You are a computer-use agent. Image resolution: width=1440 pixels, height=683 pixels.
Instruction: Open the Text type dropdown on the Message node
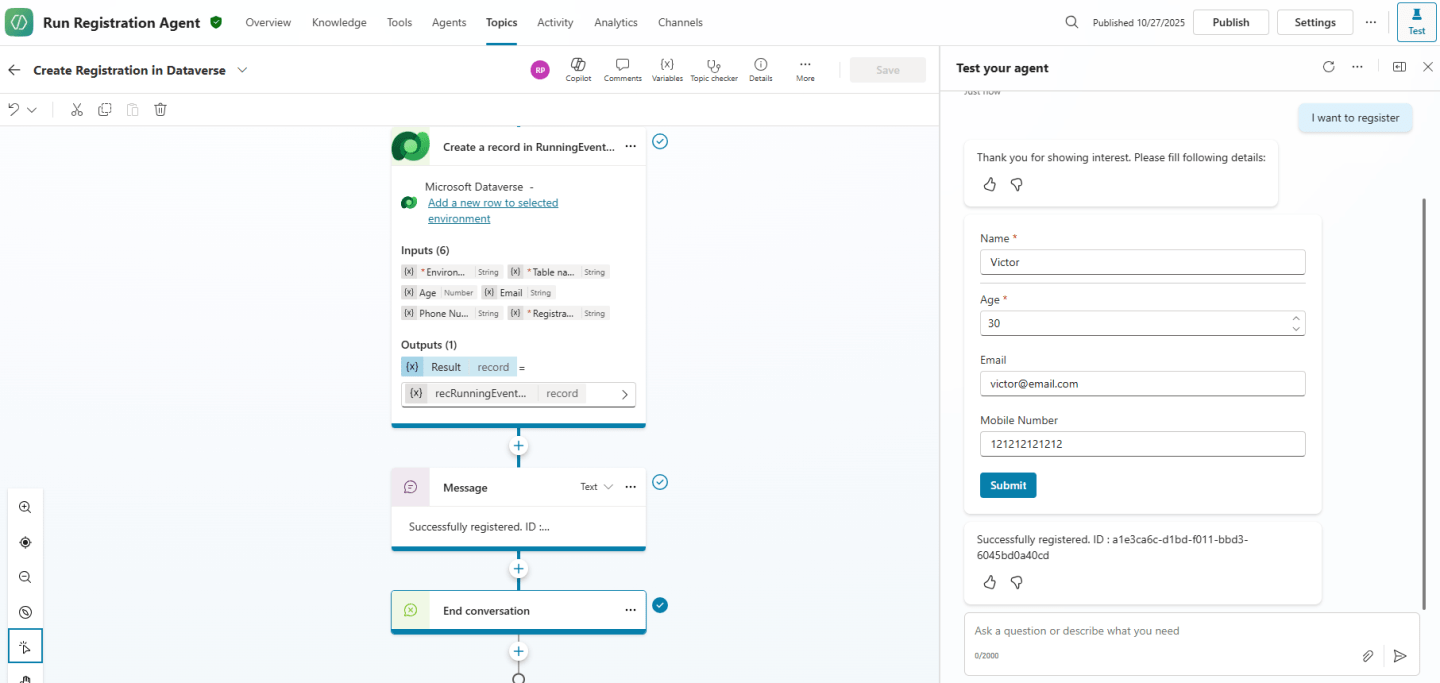[597, 487]
